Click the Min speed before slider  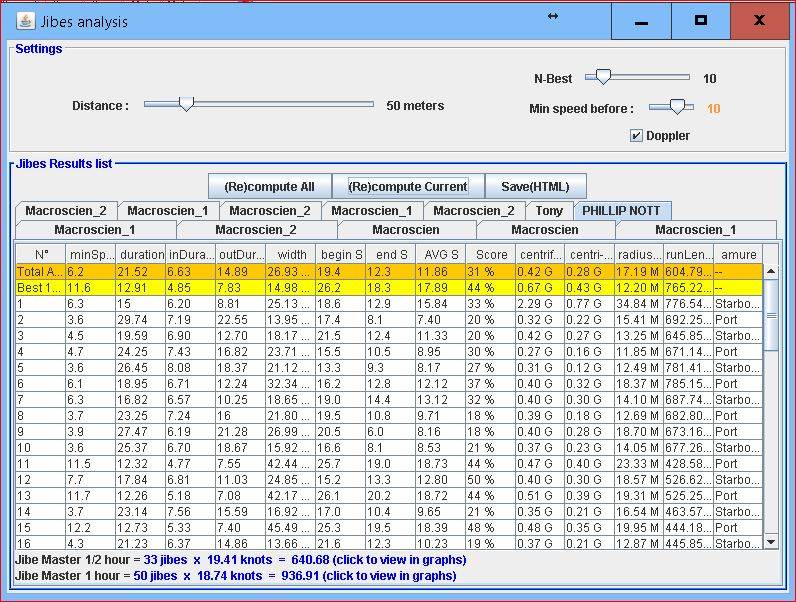pos(678,107)
